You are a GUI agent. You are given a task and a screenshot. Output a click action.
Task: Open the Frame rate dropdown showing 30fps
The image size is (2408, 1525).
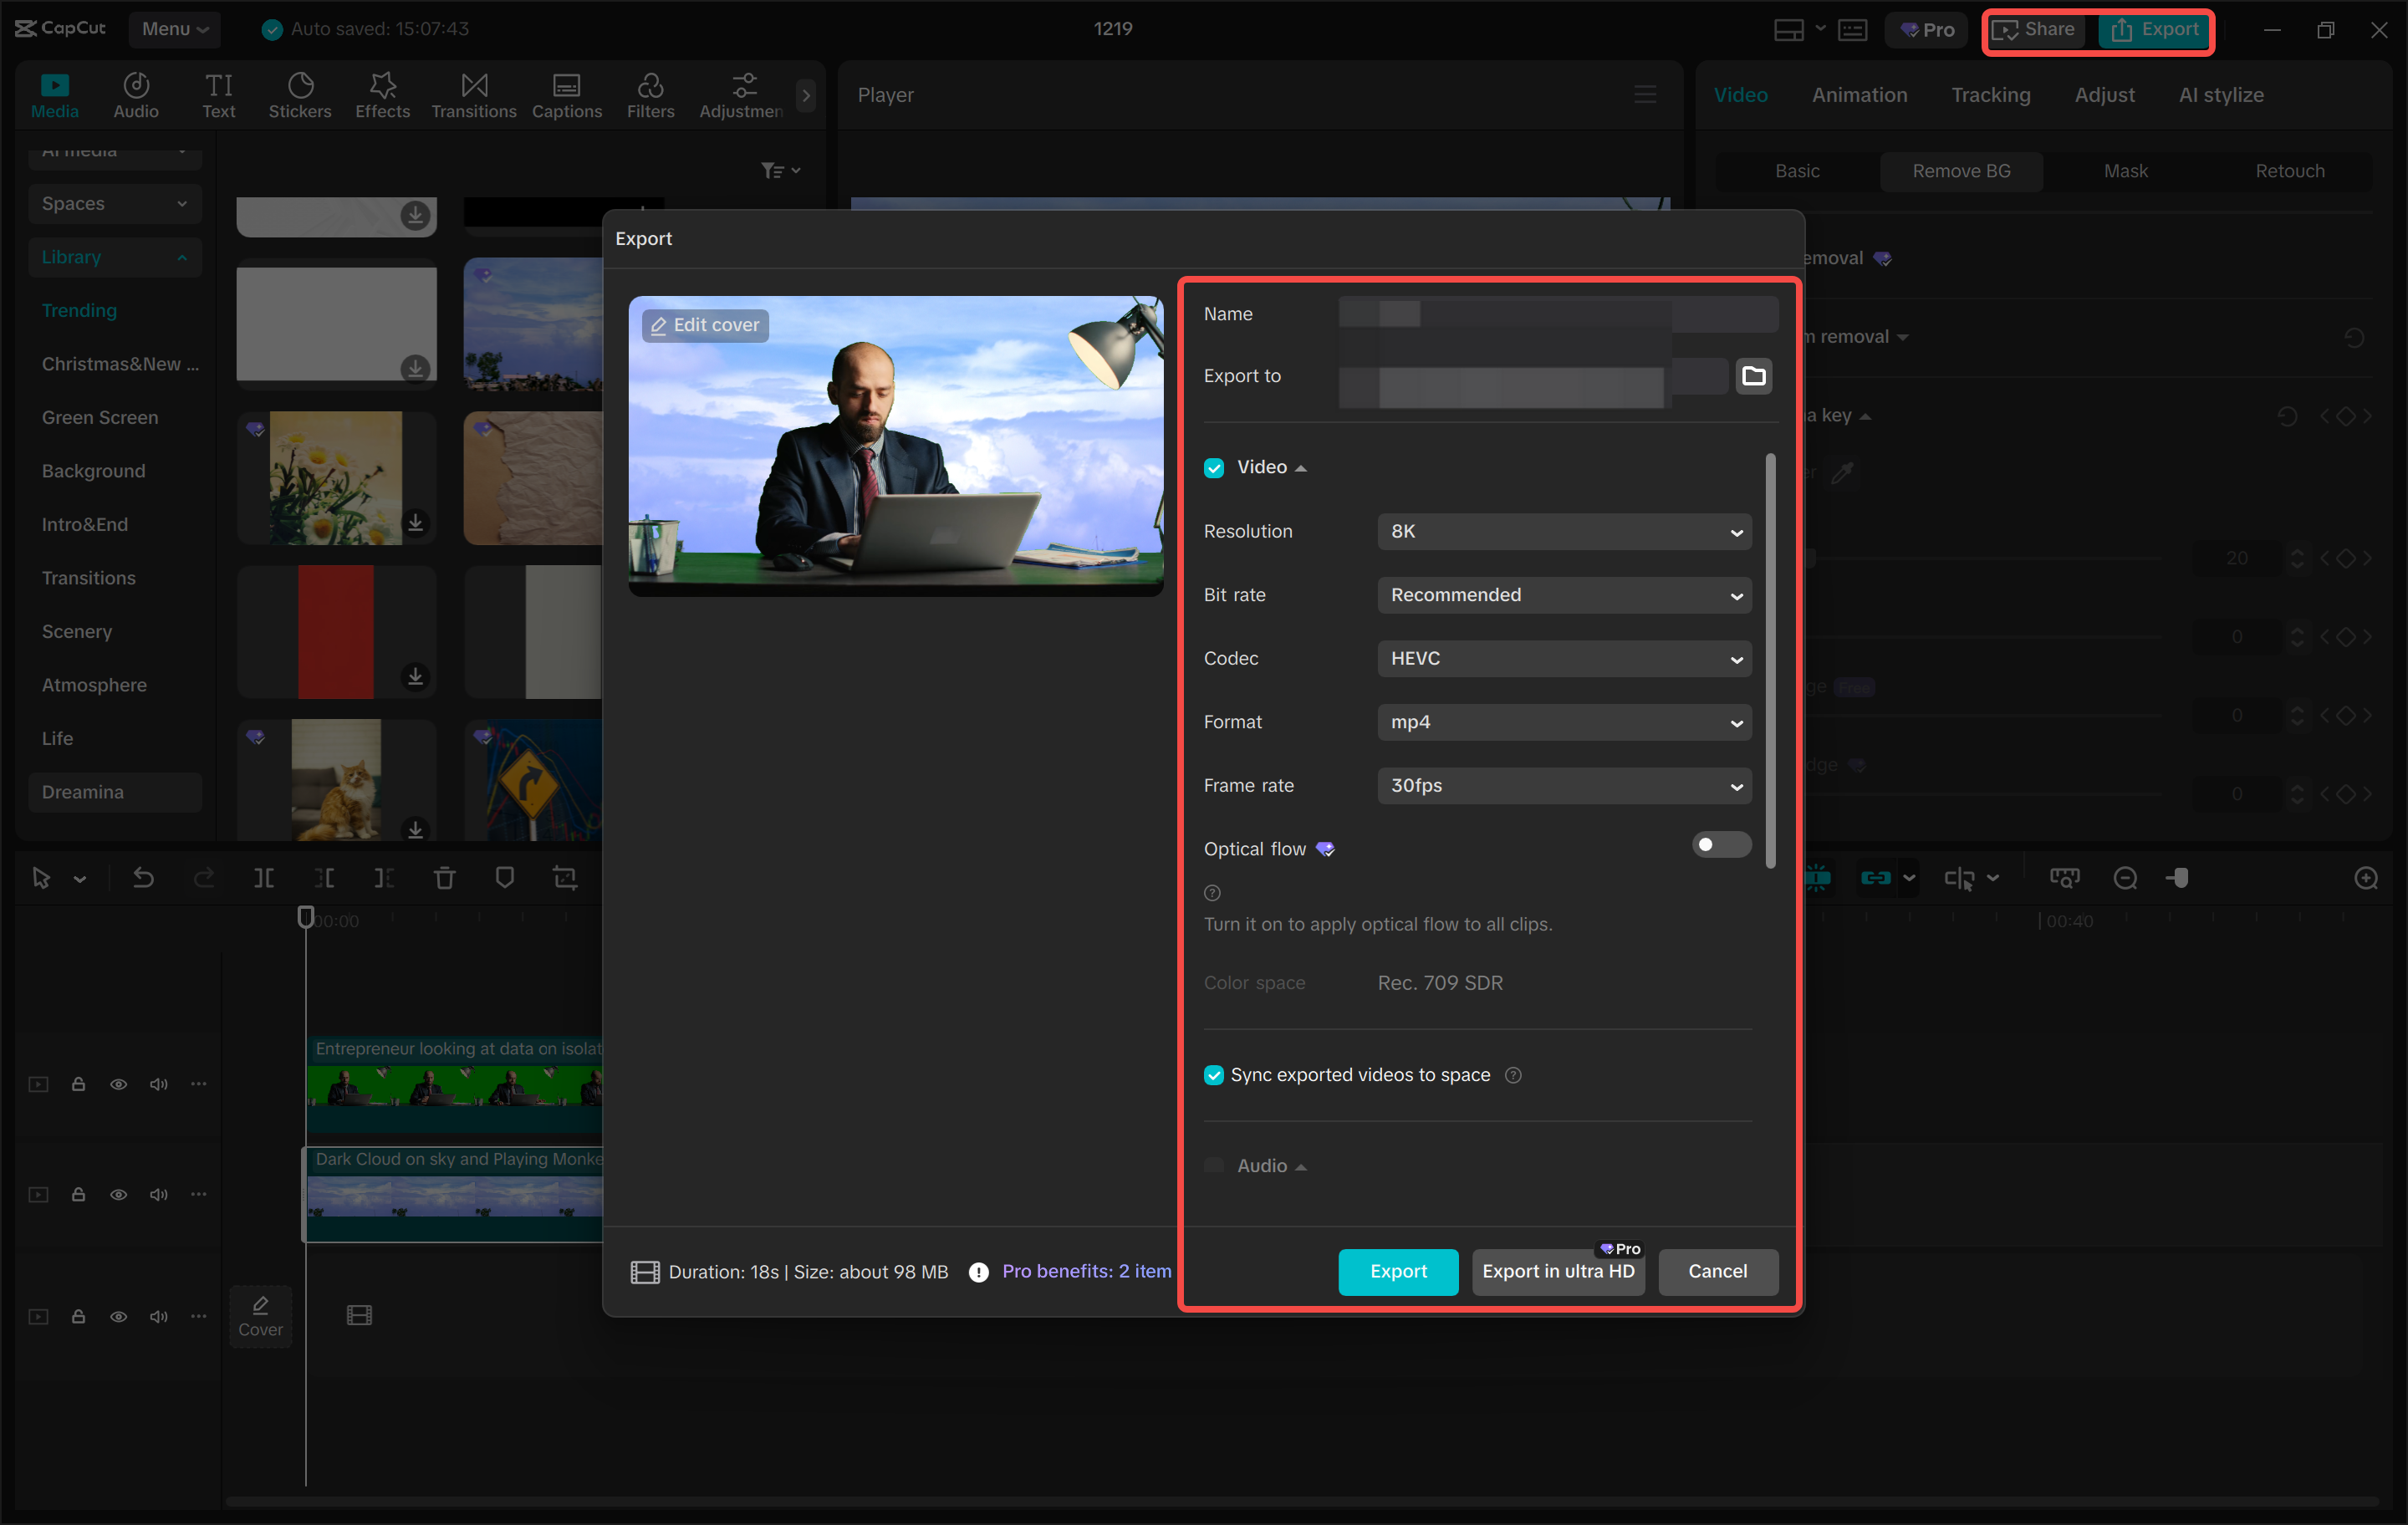(x=1564, y=786)
